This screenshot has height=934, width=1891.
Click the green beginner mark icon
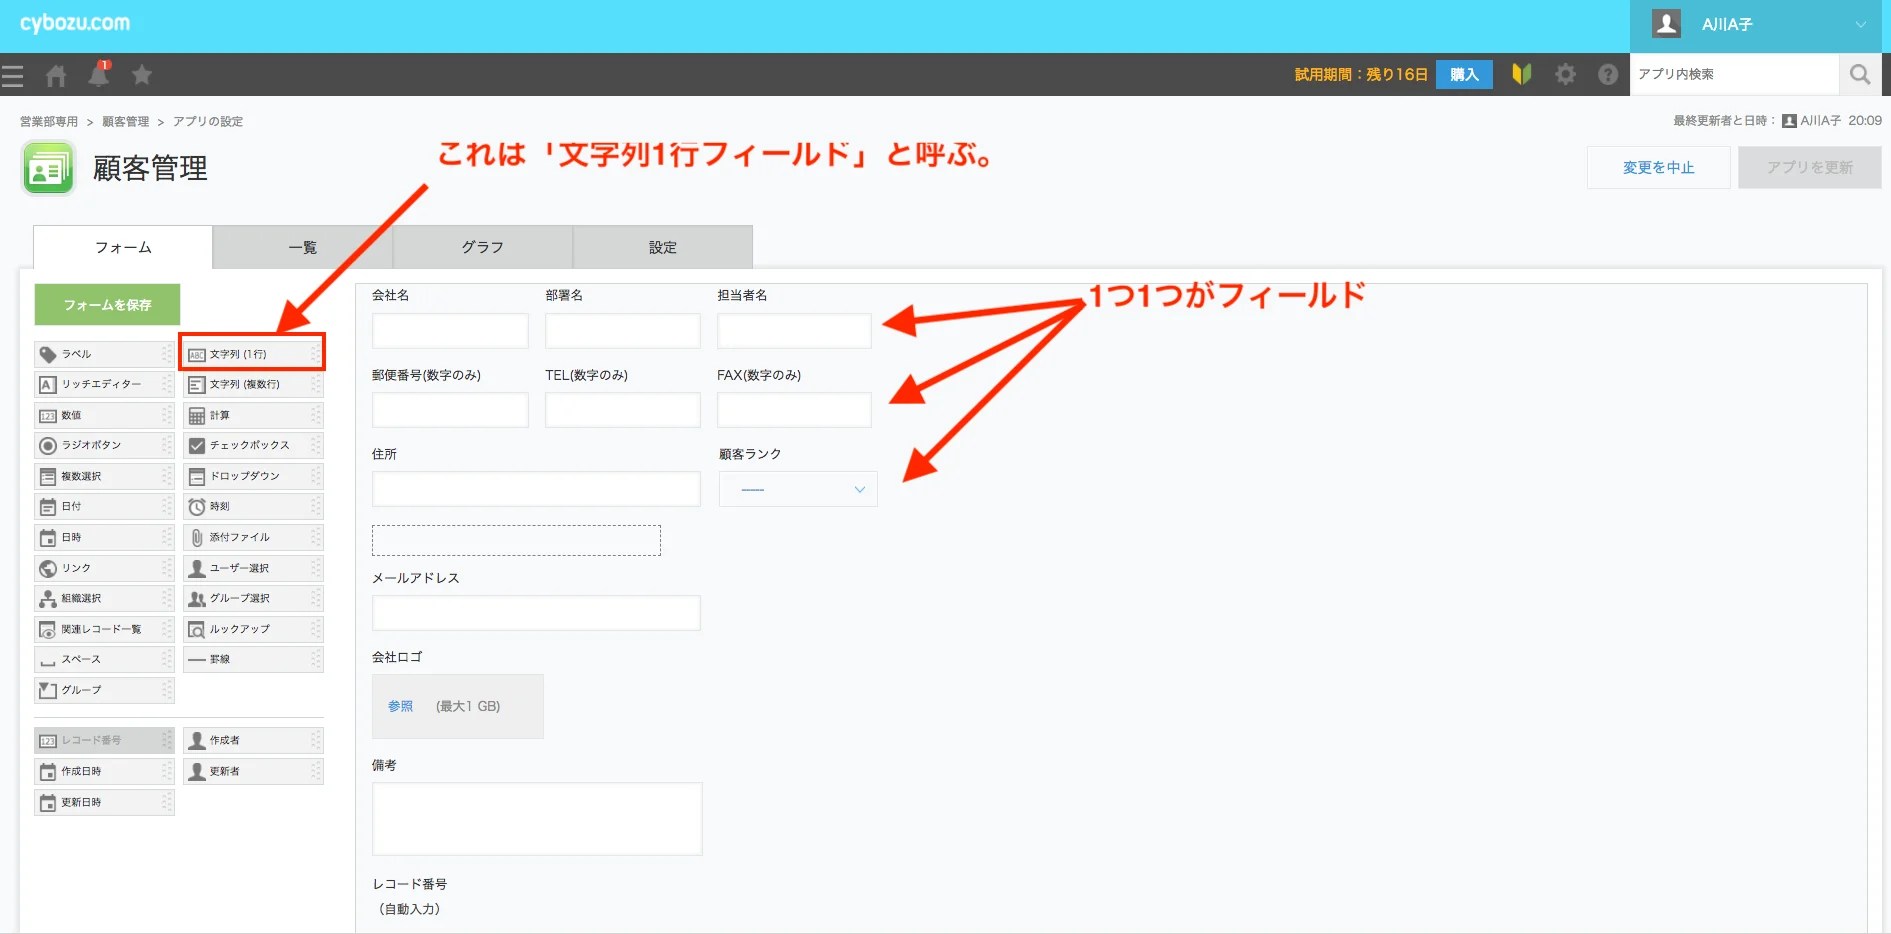[x=1521, y=75]
